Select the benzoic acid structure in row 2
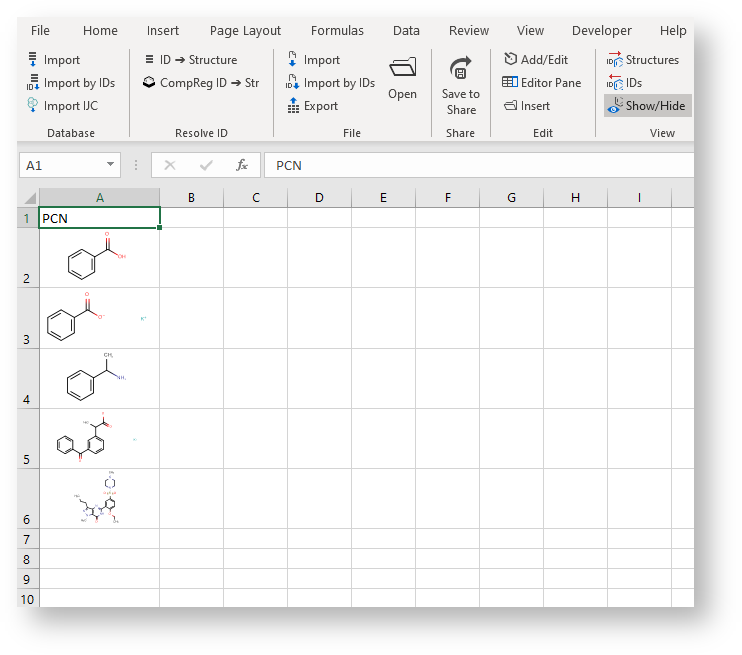742x655 pixels. (x=98, y=258)
